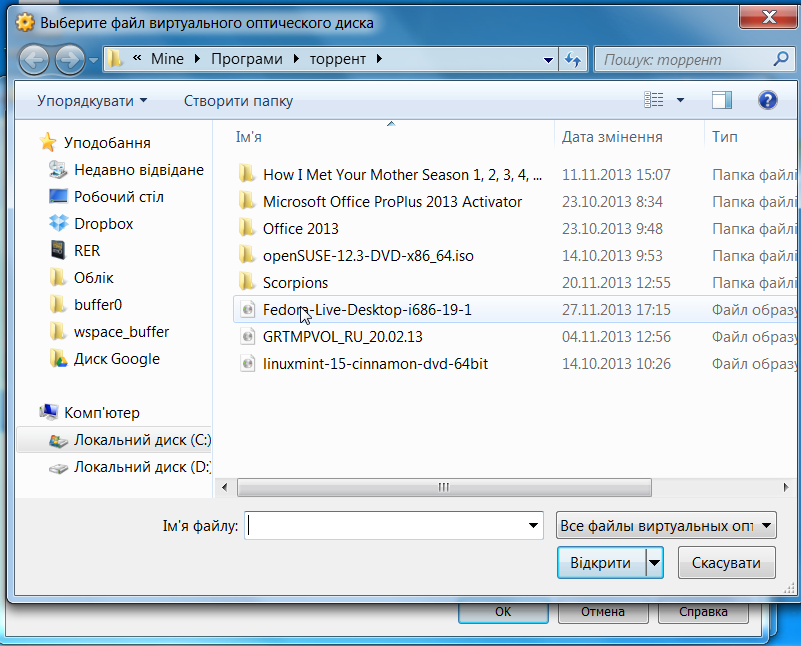Sort by Дата змінення column header
The width and height of the screenshot is (801, 646).
point(612,136)
